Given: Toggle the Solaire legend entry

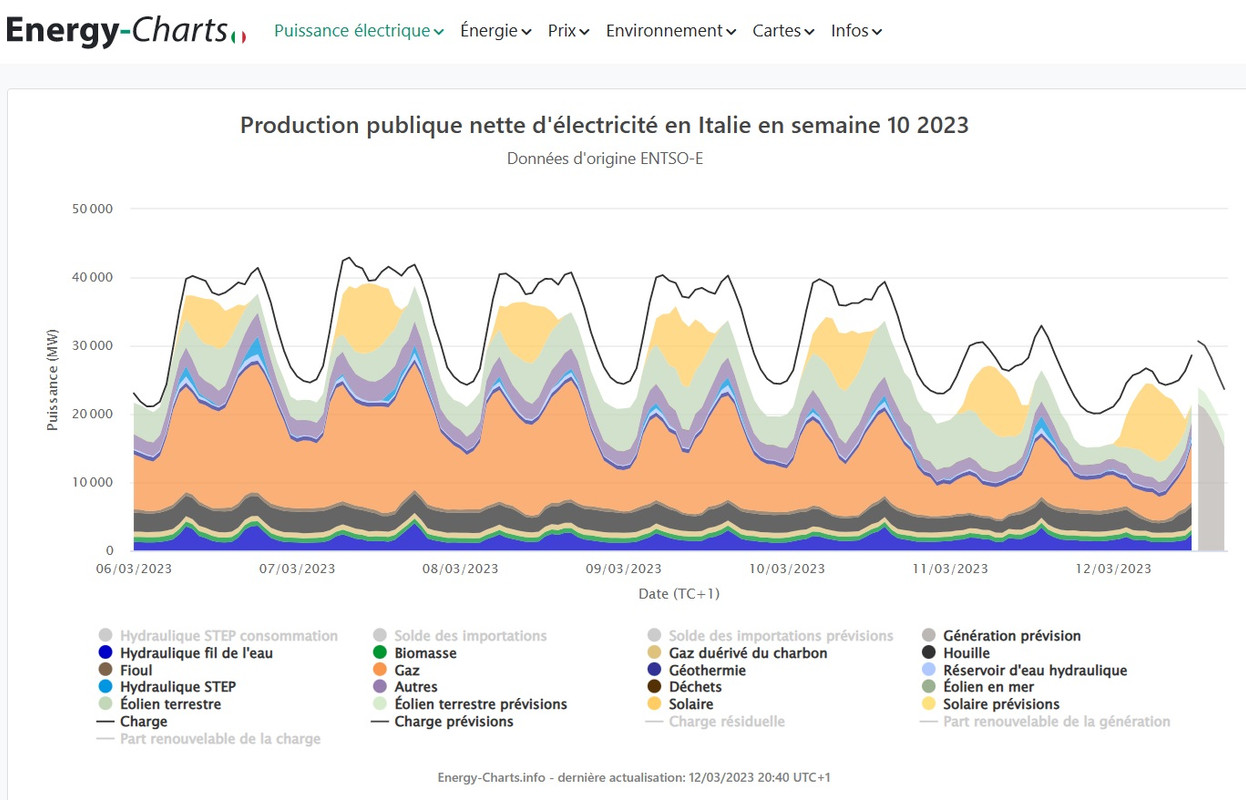Looking at the screenshot, I should [680, 704].
